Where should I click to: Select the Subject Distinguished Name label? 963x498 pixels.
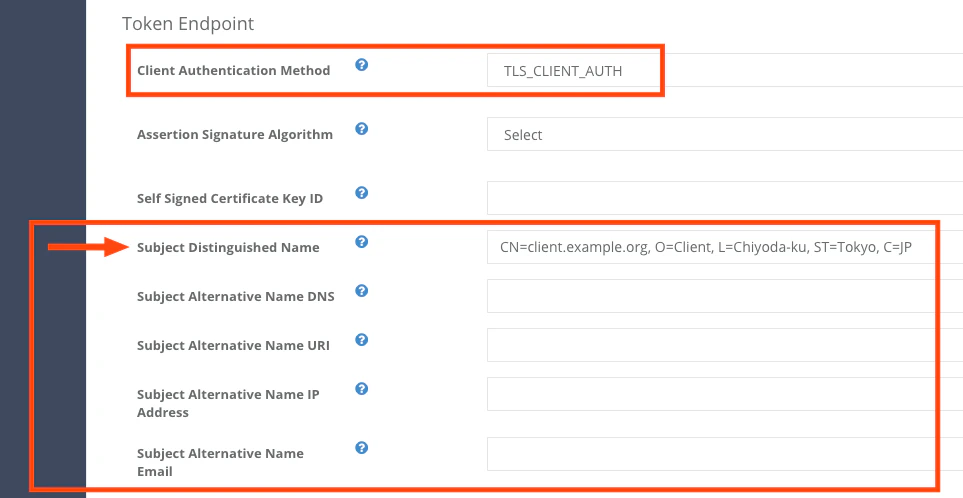click(x=228, y=247)
